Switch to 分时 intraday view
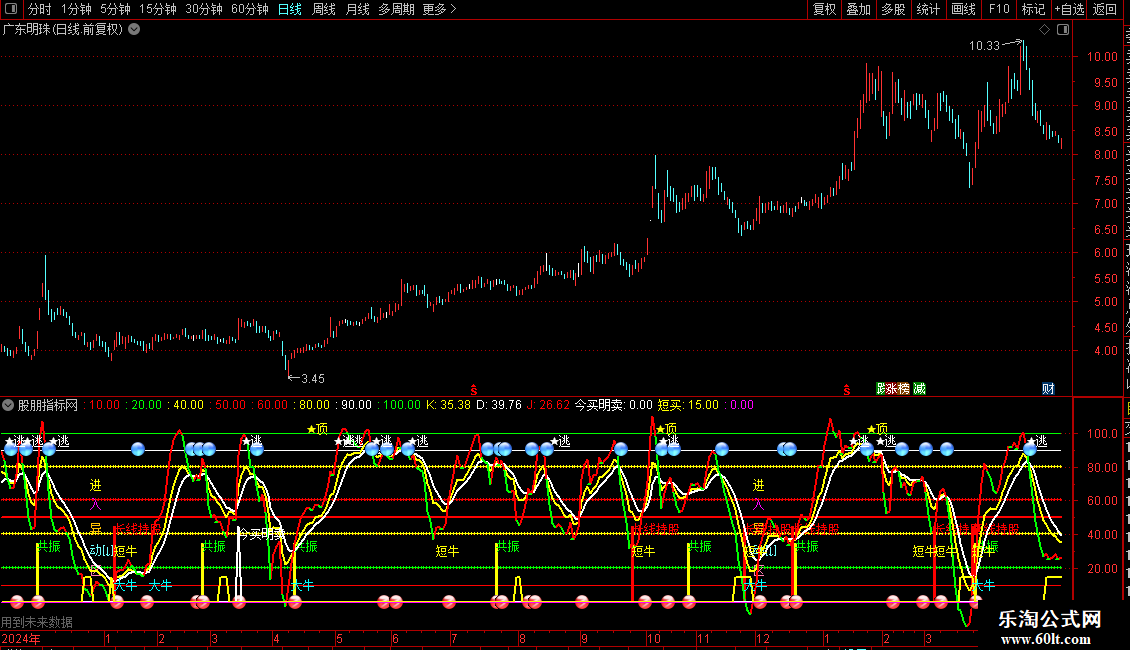The width and height of the screenshot is (1130, 650). click(40, 9)
